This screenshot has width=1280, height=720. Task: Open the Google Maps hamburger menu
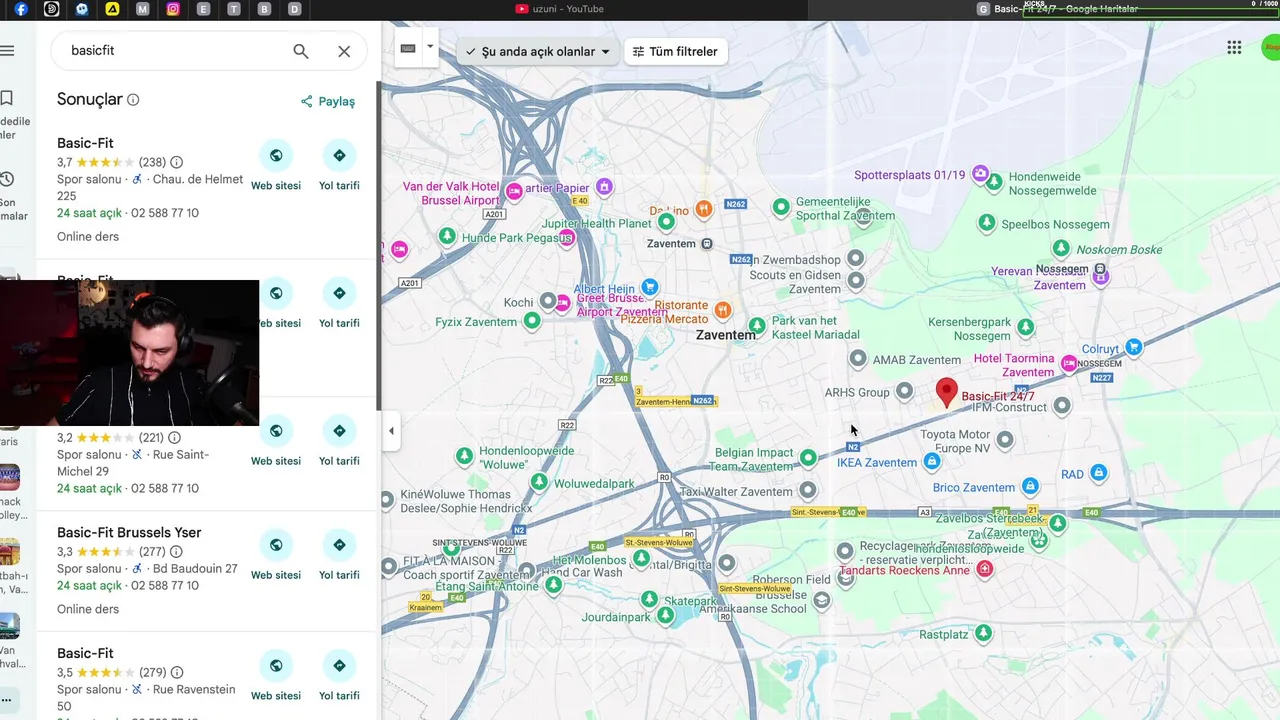pyautogui.click(x=7, y=50)
